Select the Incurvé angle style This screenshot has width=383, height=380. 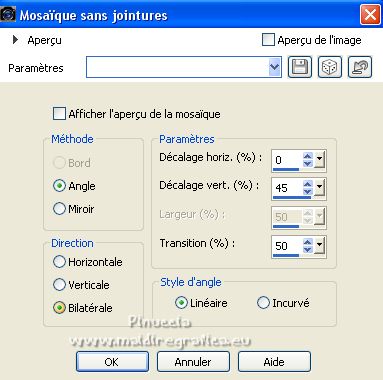pos(263,303)
